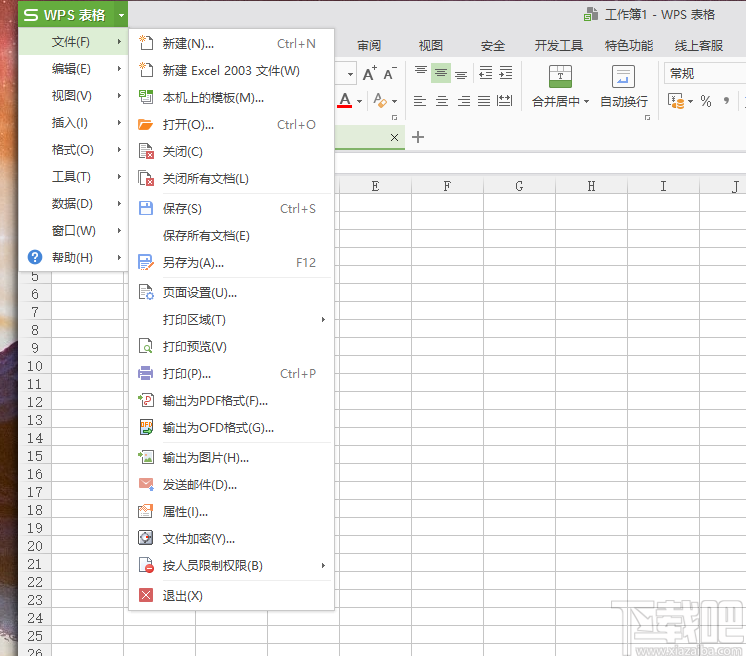Click the 合并居中 merge cells icon

coord(560,77)
